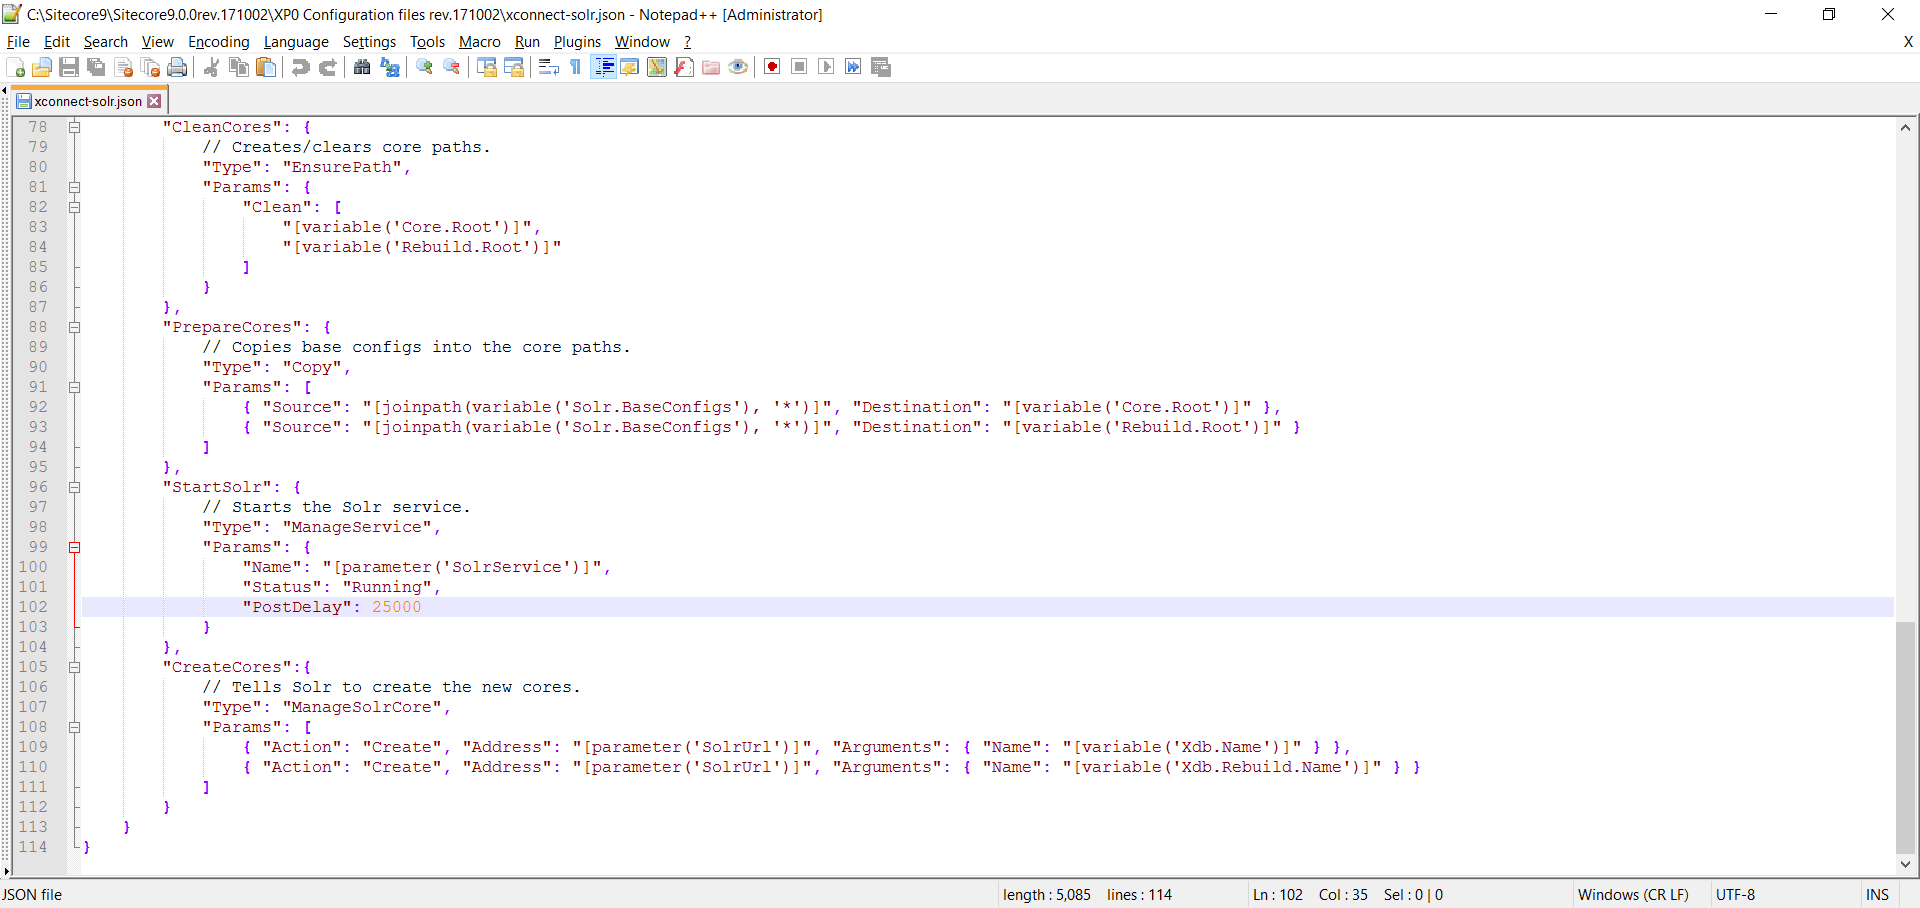Click INS mode in status bar

(1877, 895)
